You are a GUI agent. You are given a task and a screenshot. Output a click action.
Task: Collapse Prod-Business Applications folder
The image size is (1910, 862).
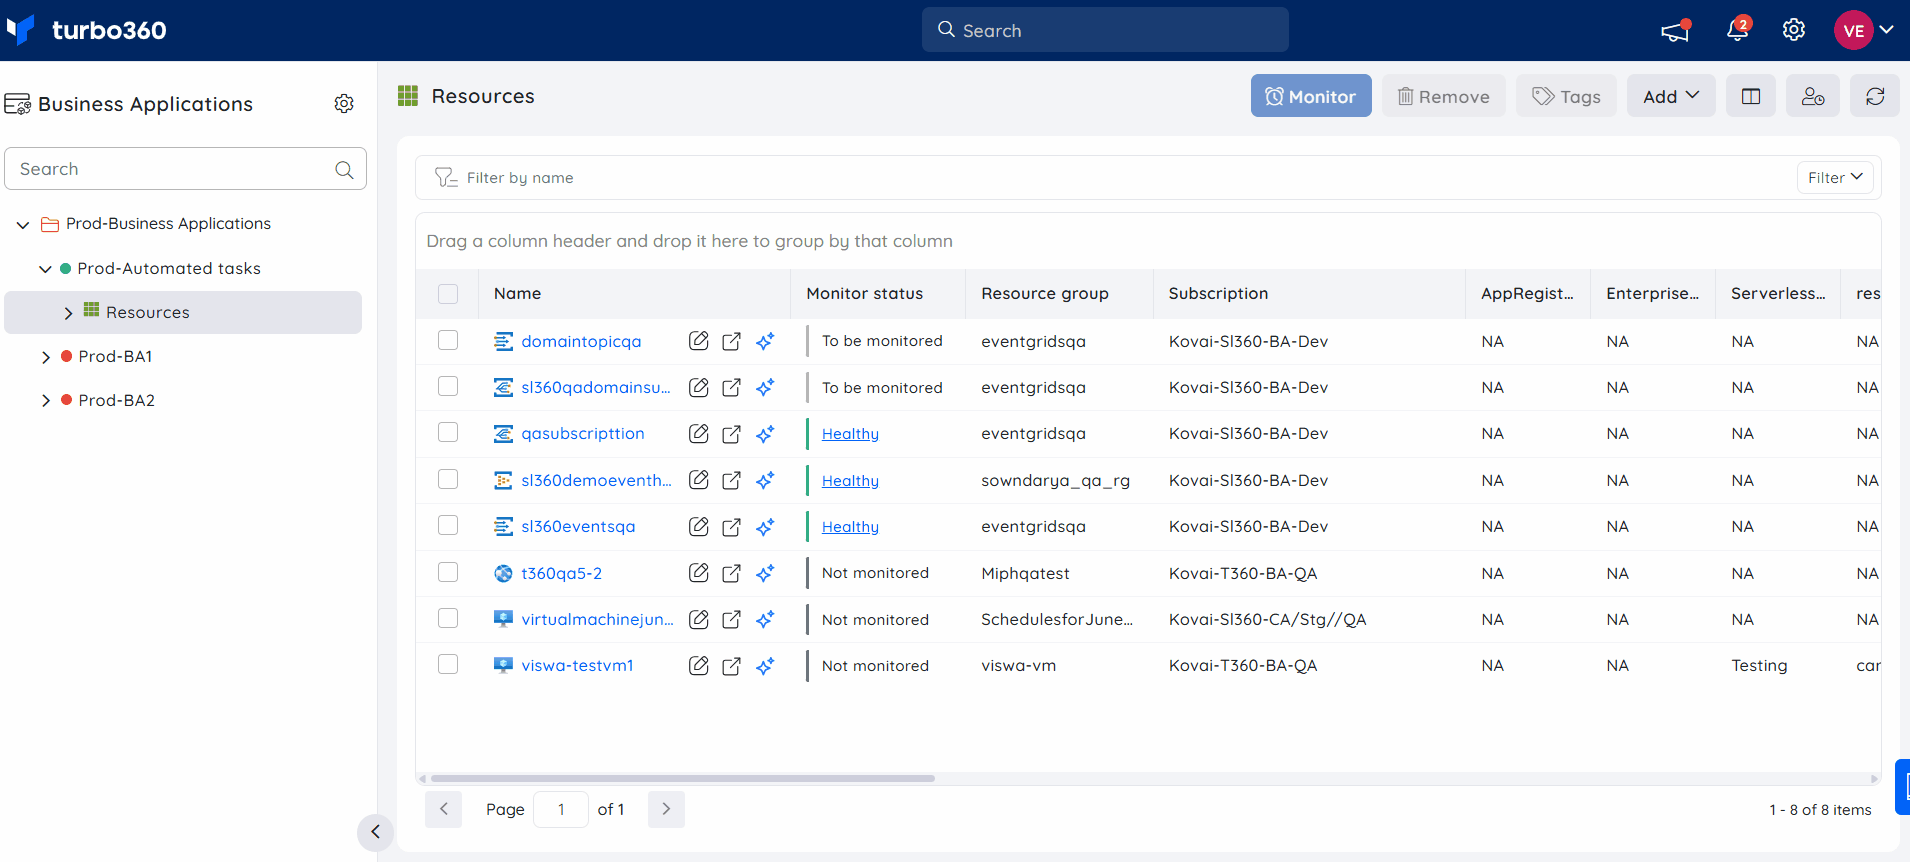point(23,225)
